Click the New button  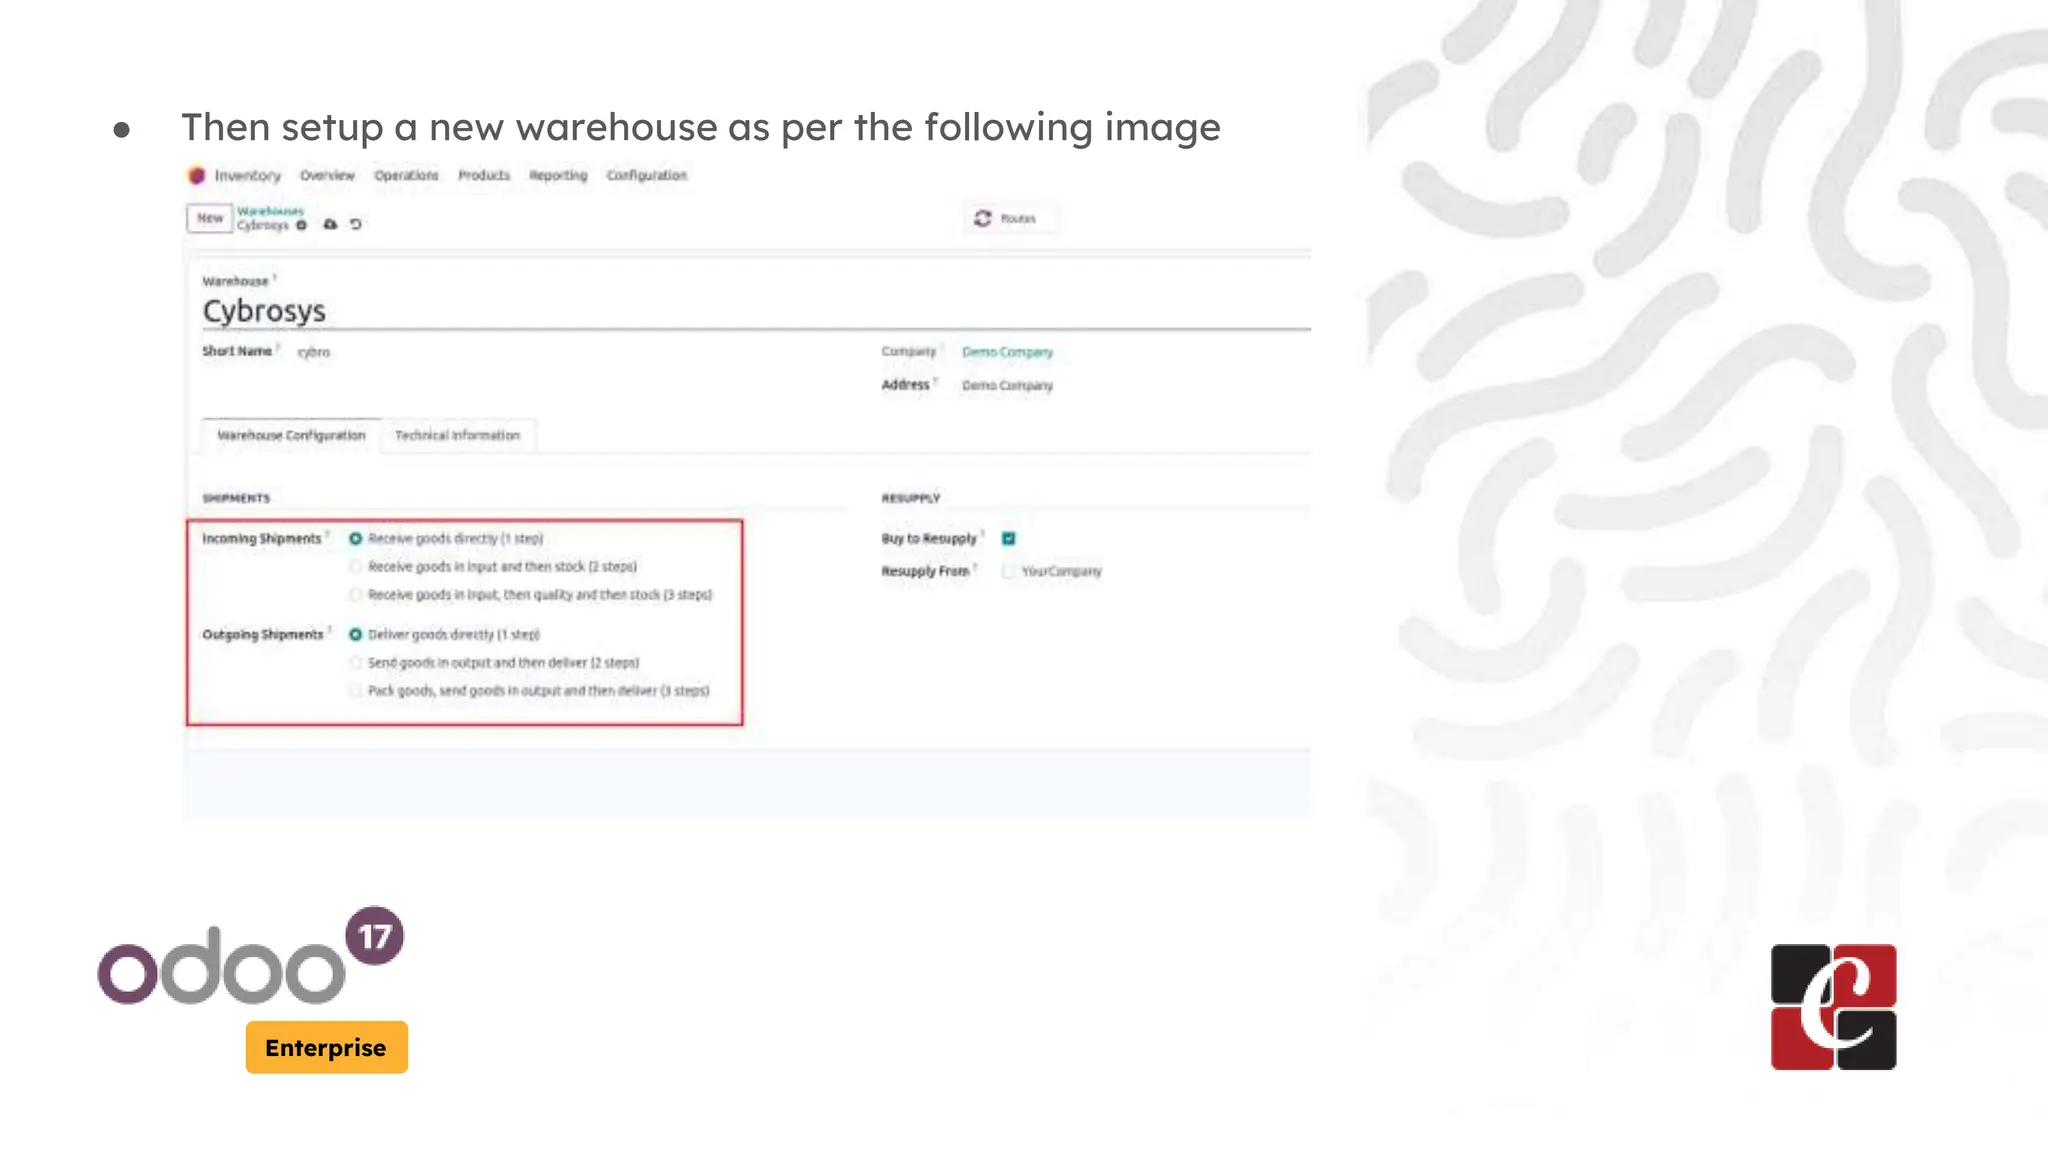(x=210, y=218)
